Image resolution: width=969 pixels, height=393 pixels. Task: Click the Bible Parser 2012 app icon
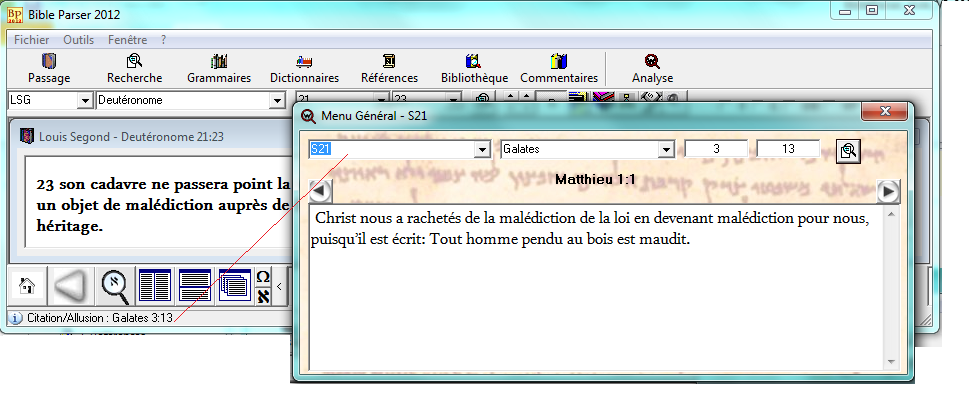(x=15, y=15)
